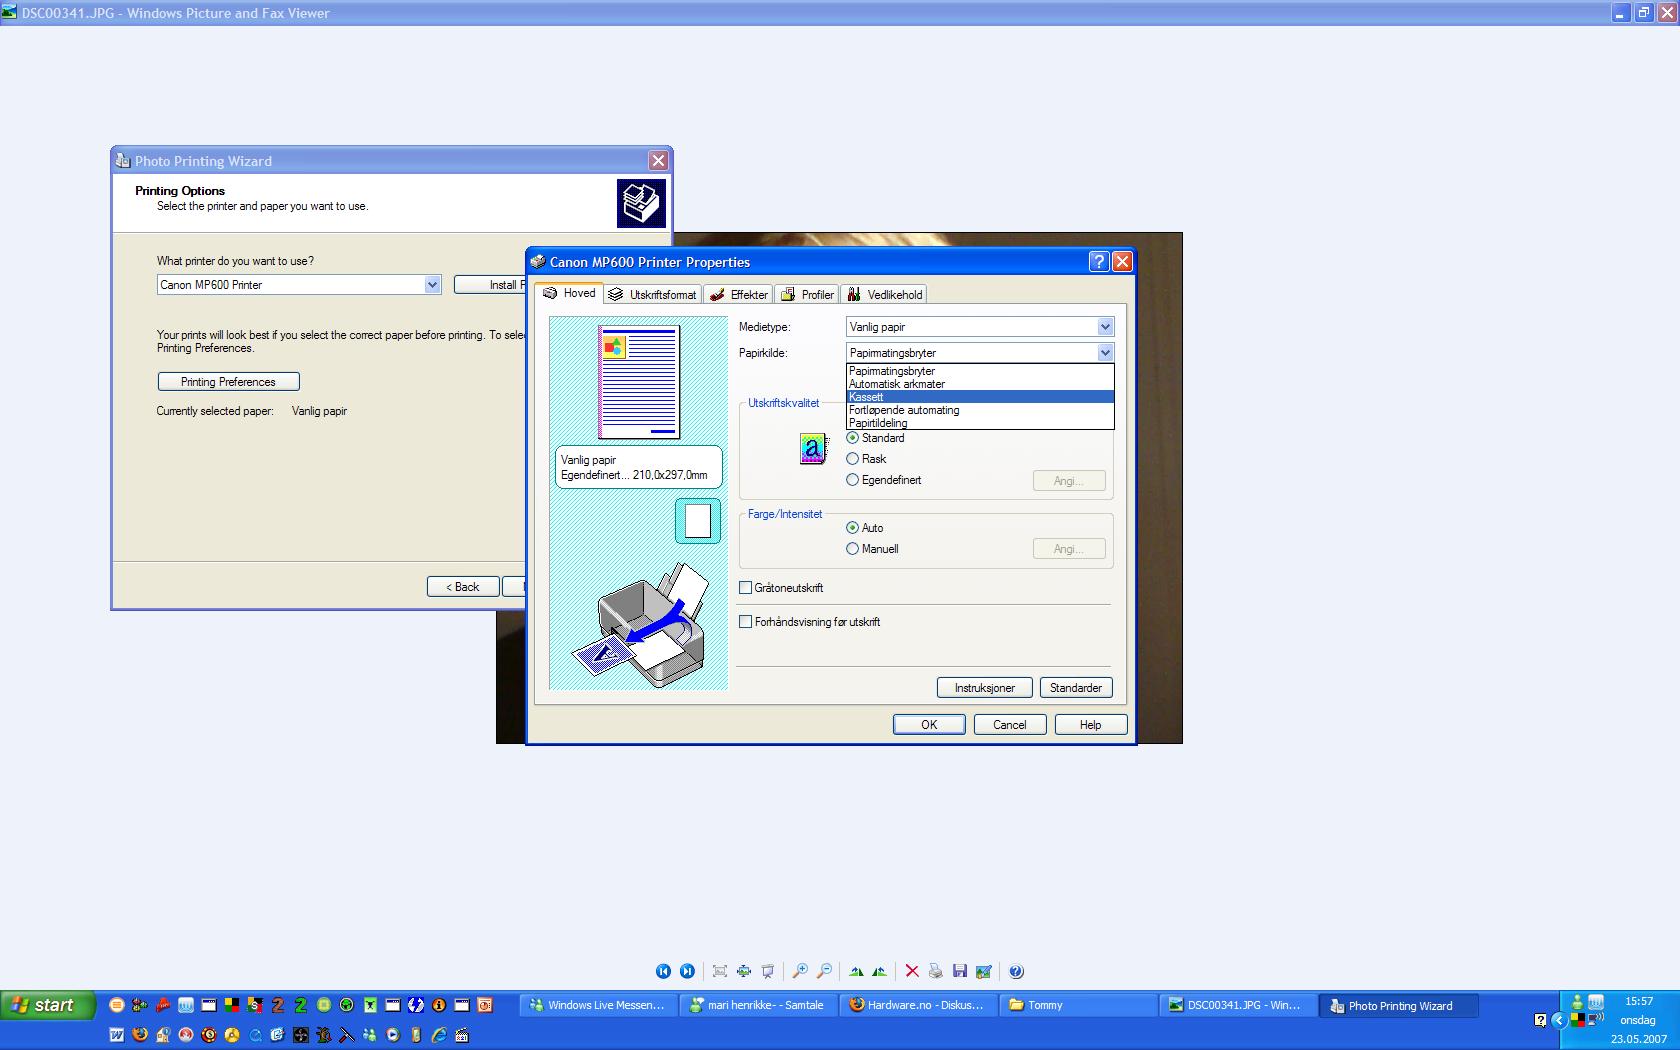Launch Internet Explorer from the quick launch bar
The width and height of the screenshot is (1680, 1050).
(439, 1035)
